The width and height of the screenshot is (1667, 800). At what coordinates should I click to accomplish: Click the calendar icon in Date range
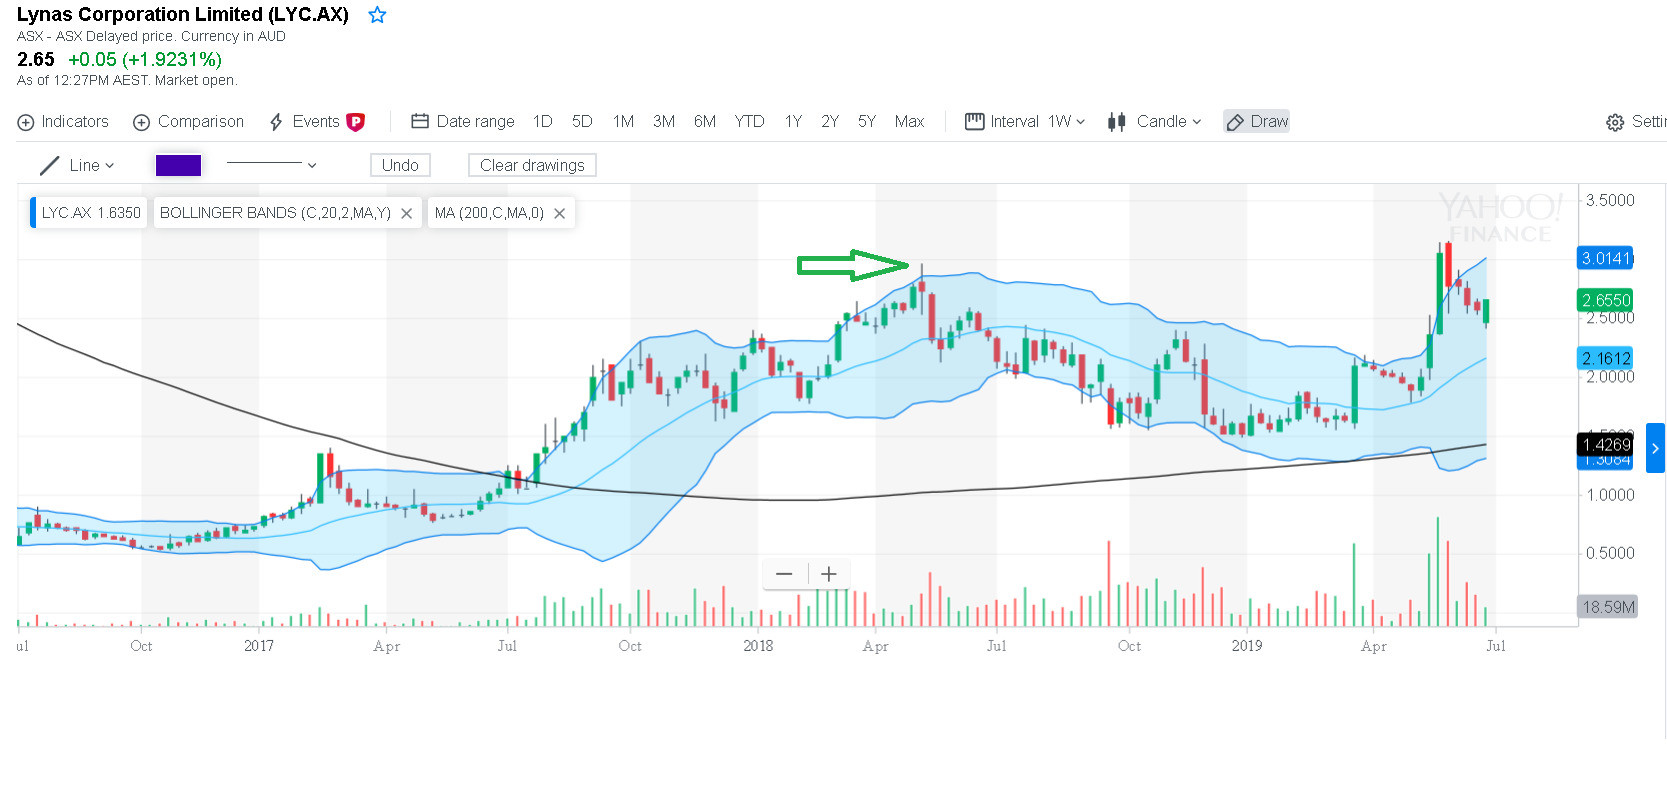tap(420, 121)
